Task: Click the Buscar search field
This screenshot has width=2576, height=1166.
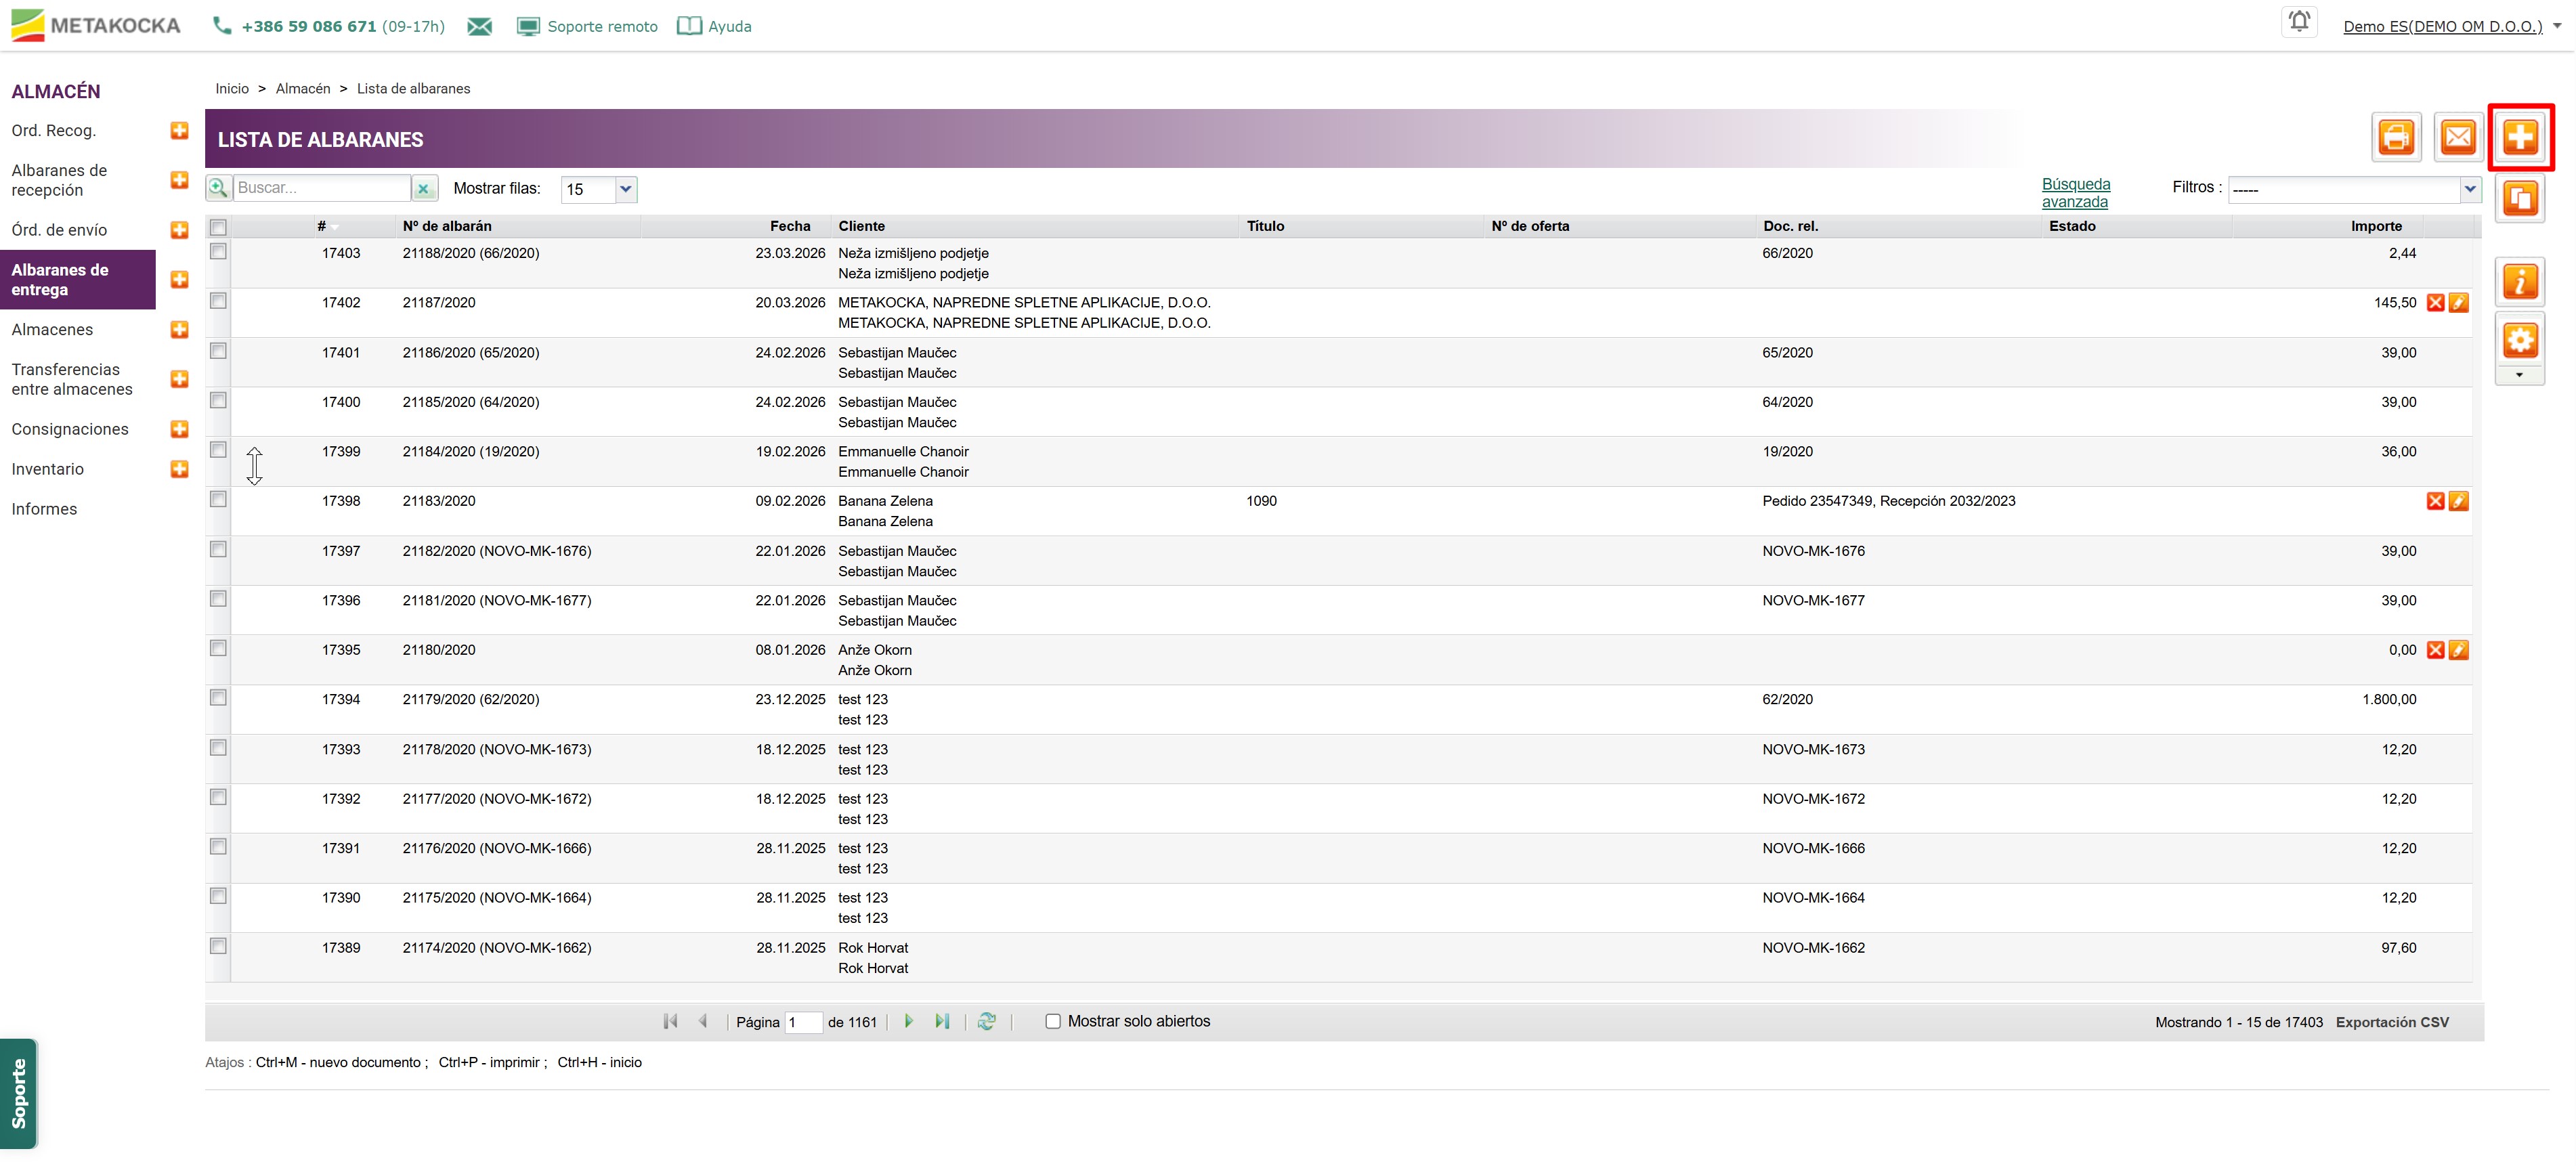Action: pos(321,188)
